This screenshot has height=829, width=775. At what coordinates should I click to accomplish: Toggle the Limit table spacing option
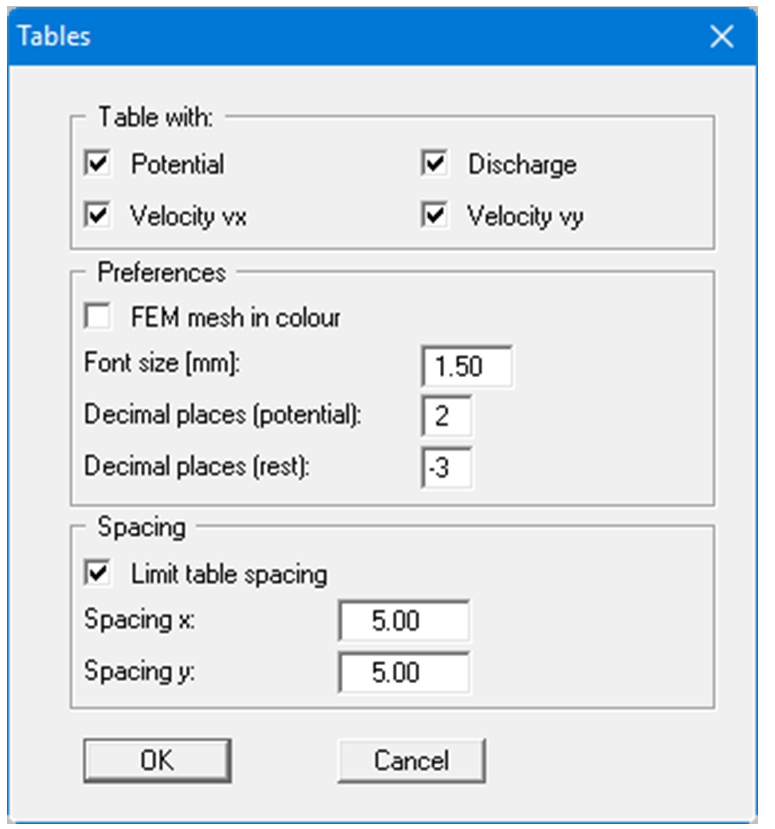pyautogui.click(x=97, y=573)
